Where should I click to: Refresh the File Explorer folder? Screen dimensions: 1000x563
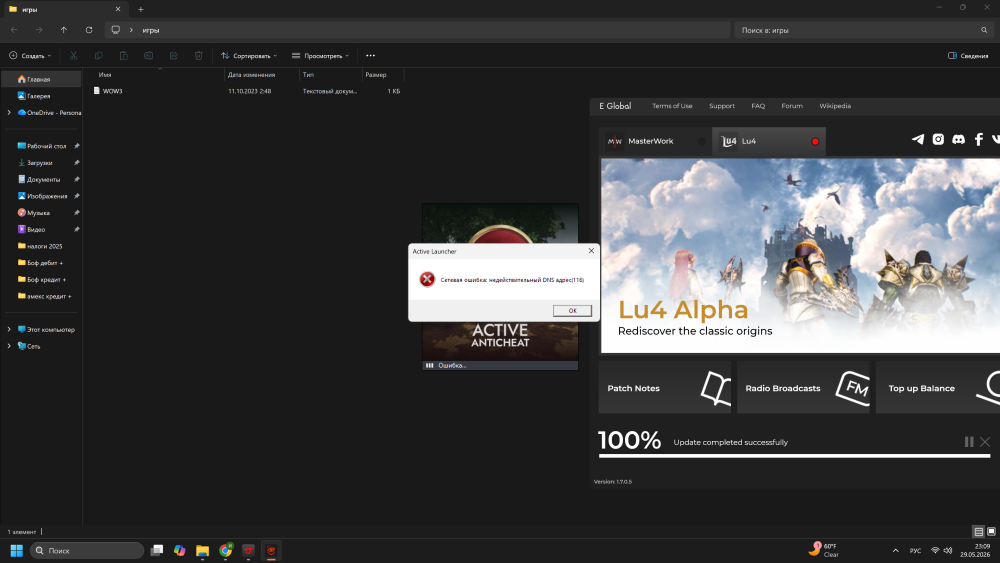(x=89, y=30)
